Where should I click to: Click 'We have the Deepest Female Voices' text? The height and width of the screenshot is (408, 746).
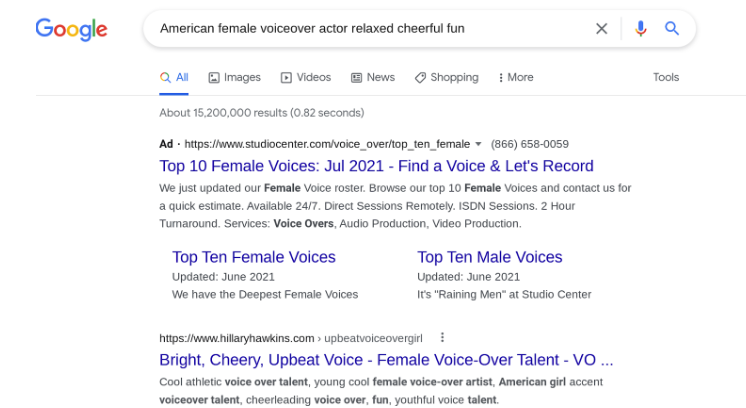click(265, 294)
